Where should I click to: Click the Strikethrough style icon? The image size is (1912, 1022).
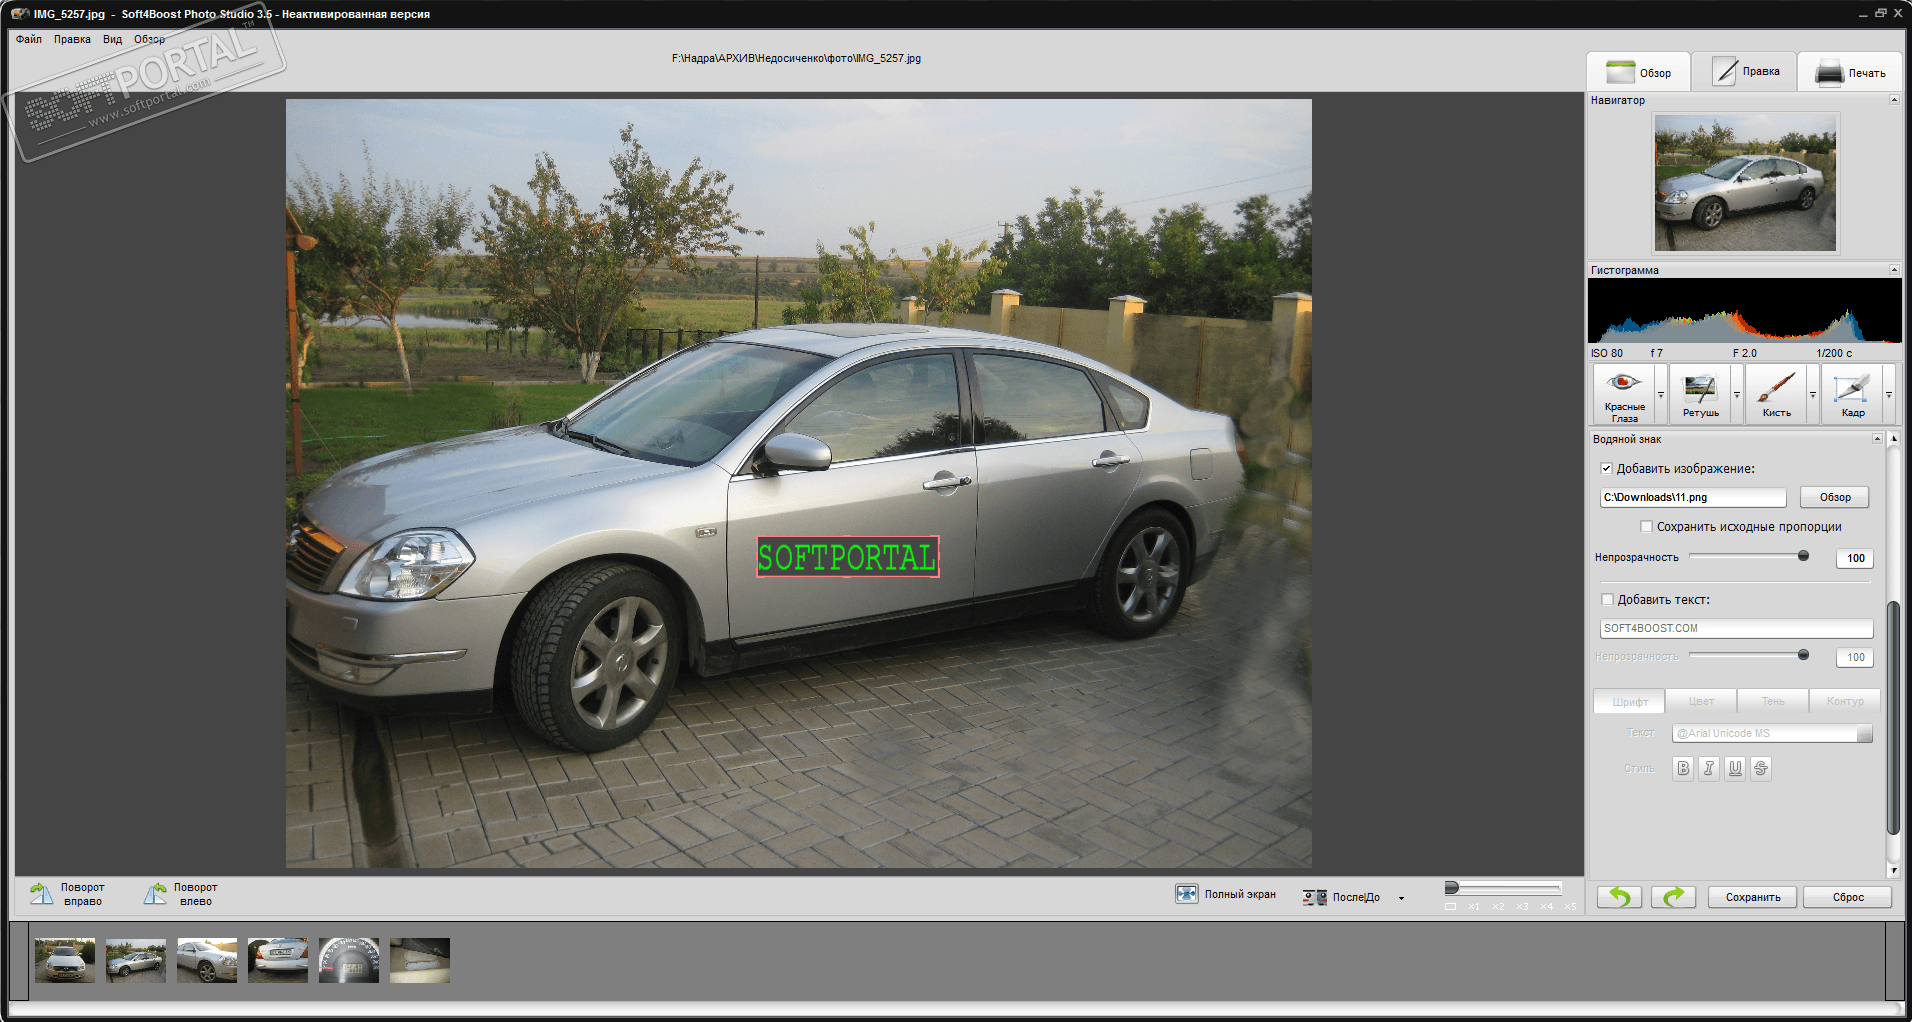pos(1761,768)
